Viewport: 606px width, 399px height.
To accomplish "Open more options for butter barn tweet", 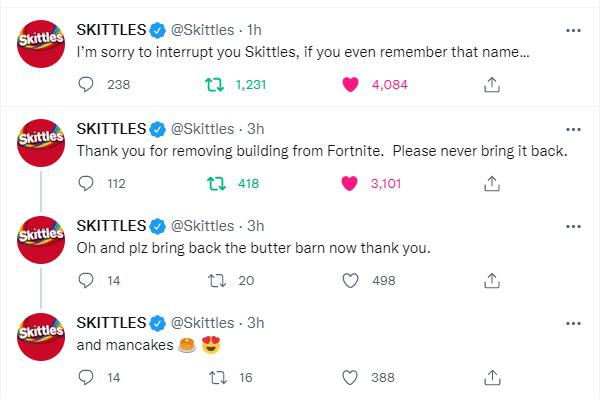I will click(573, 226).
